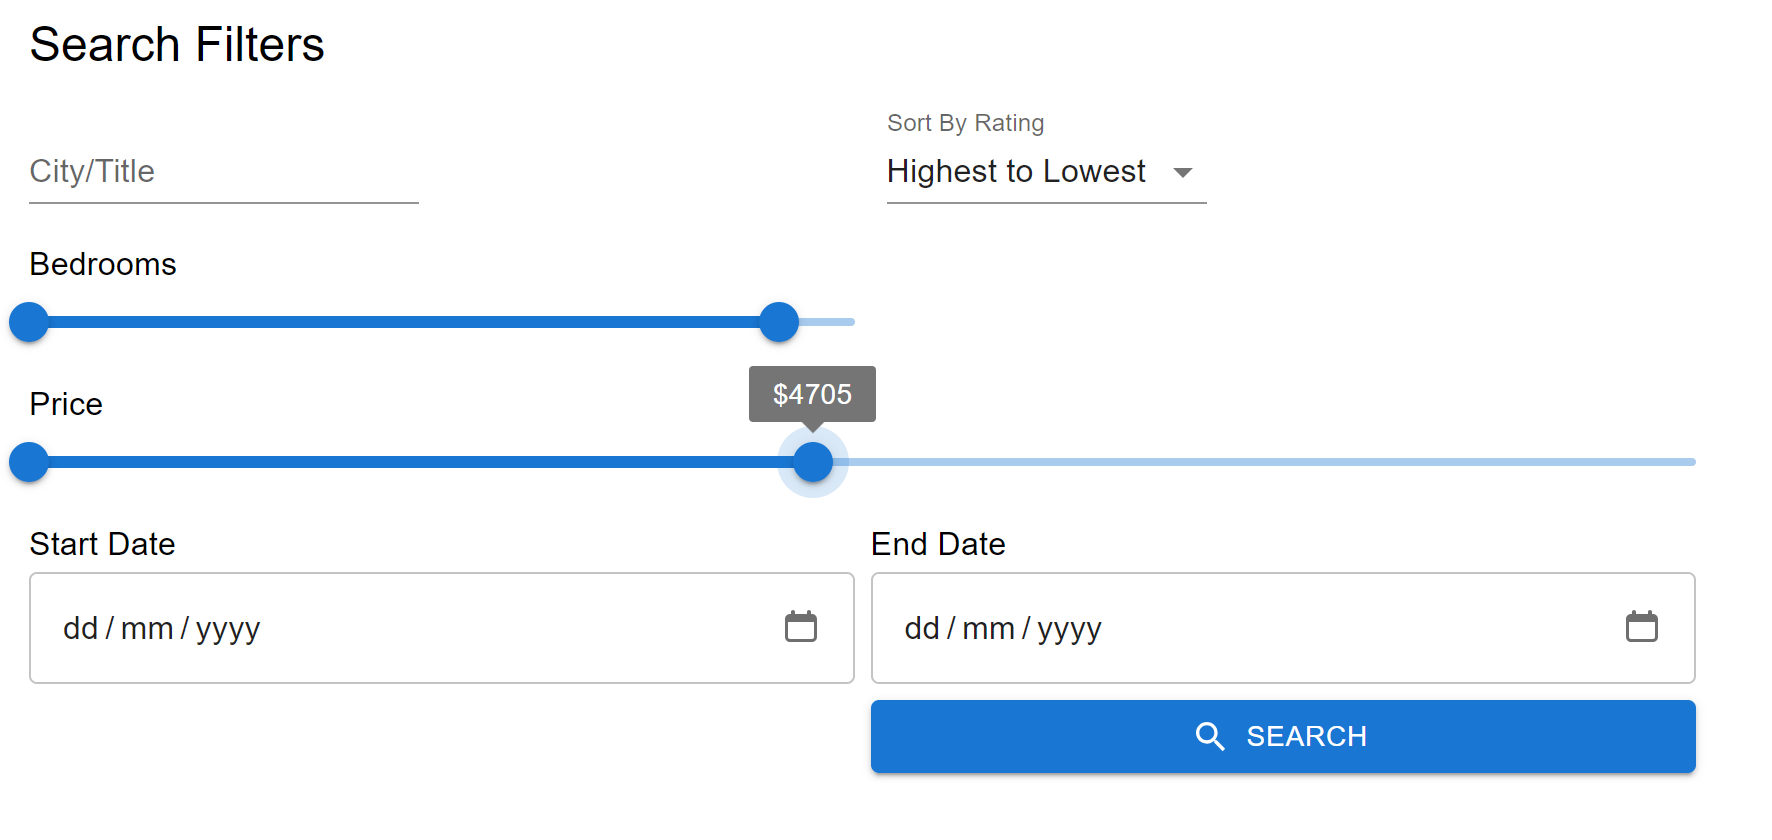Open the End Date calendar picker icon

1642,627
